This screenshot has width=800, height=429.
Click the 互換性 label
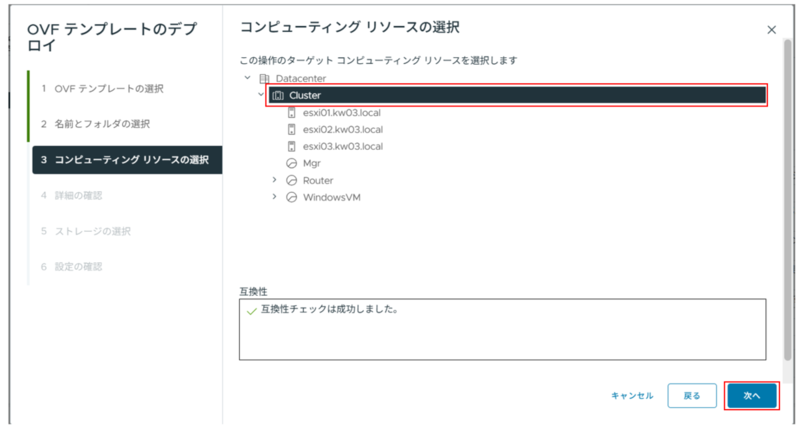pyautogui.click(x=253, y=292)
